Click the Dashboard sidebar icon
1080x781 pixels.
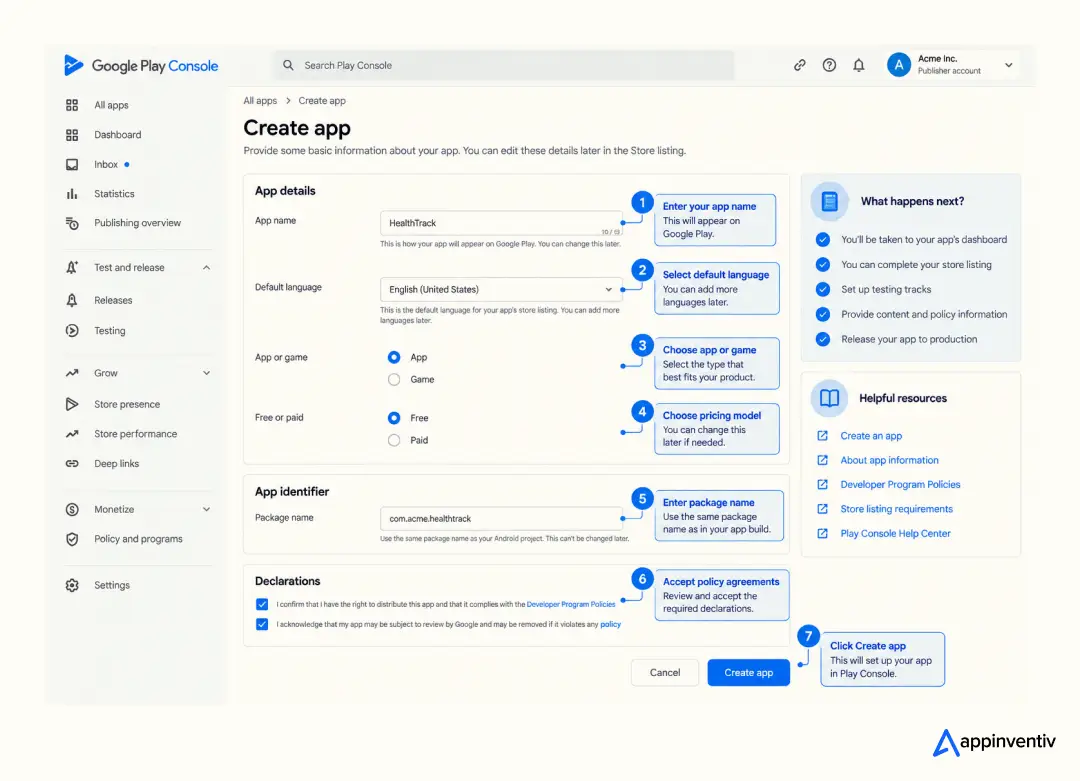pos(72,134)
